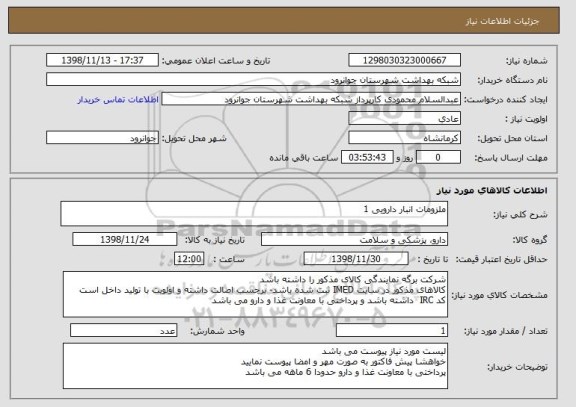576x407 pixels.
Task: Click the remaining time field 03:53:43
Action: tap(367, 158)
